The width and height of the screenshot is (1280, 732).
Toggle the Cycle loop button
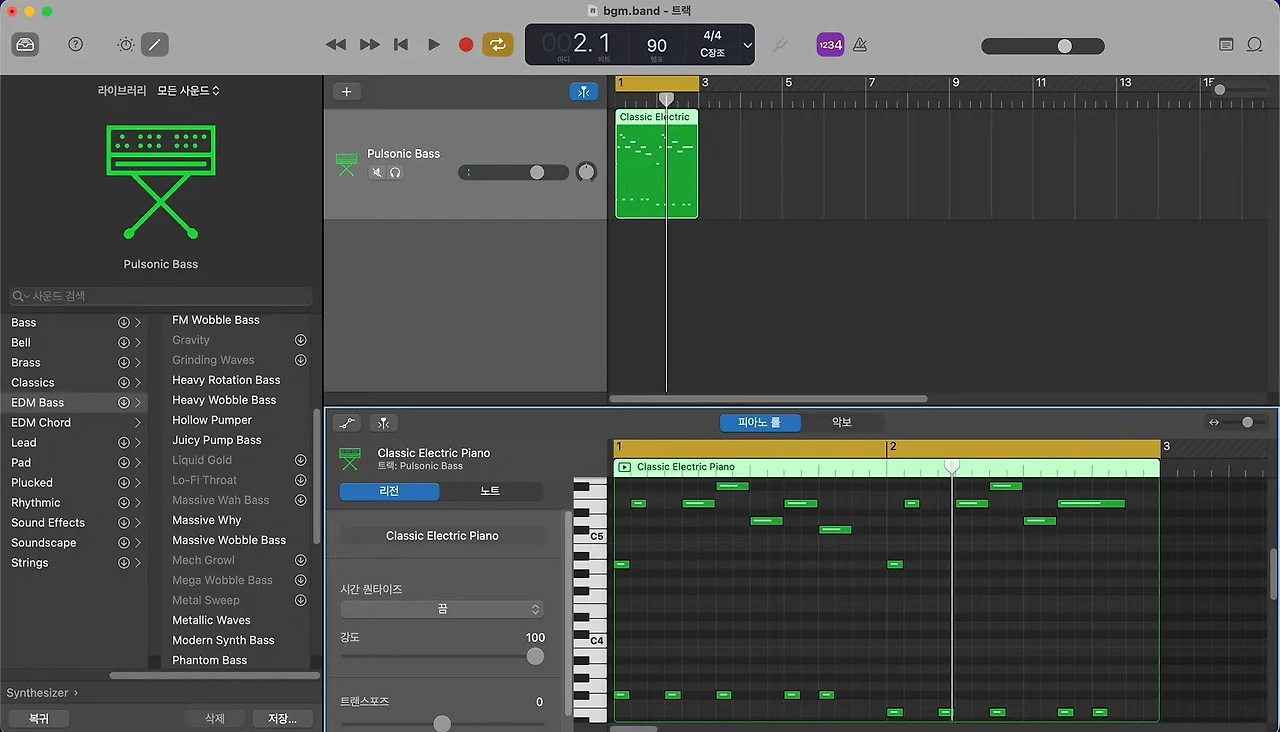(x=497, y=45)
